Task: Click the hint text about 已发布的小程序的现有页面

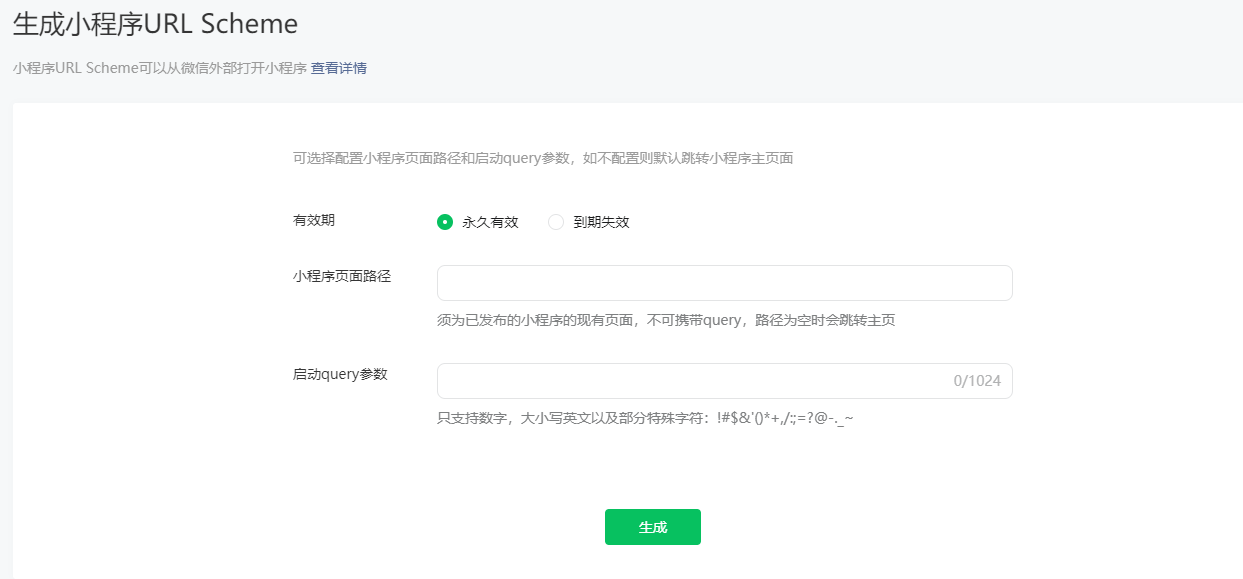Action: point(666,321)
